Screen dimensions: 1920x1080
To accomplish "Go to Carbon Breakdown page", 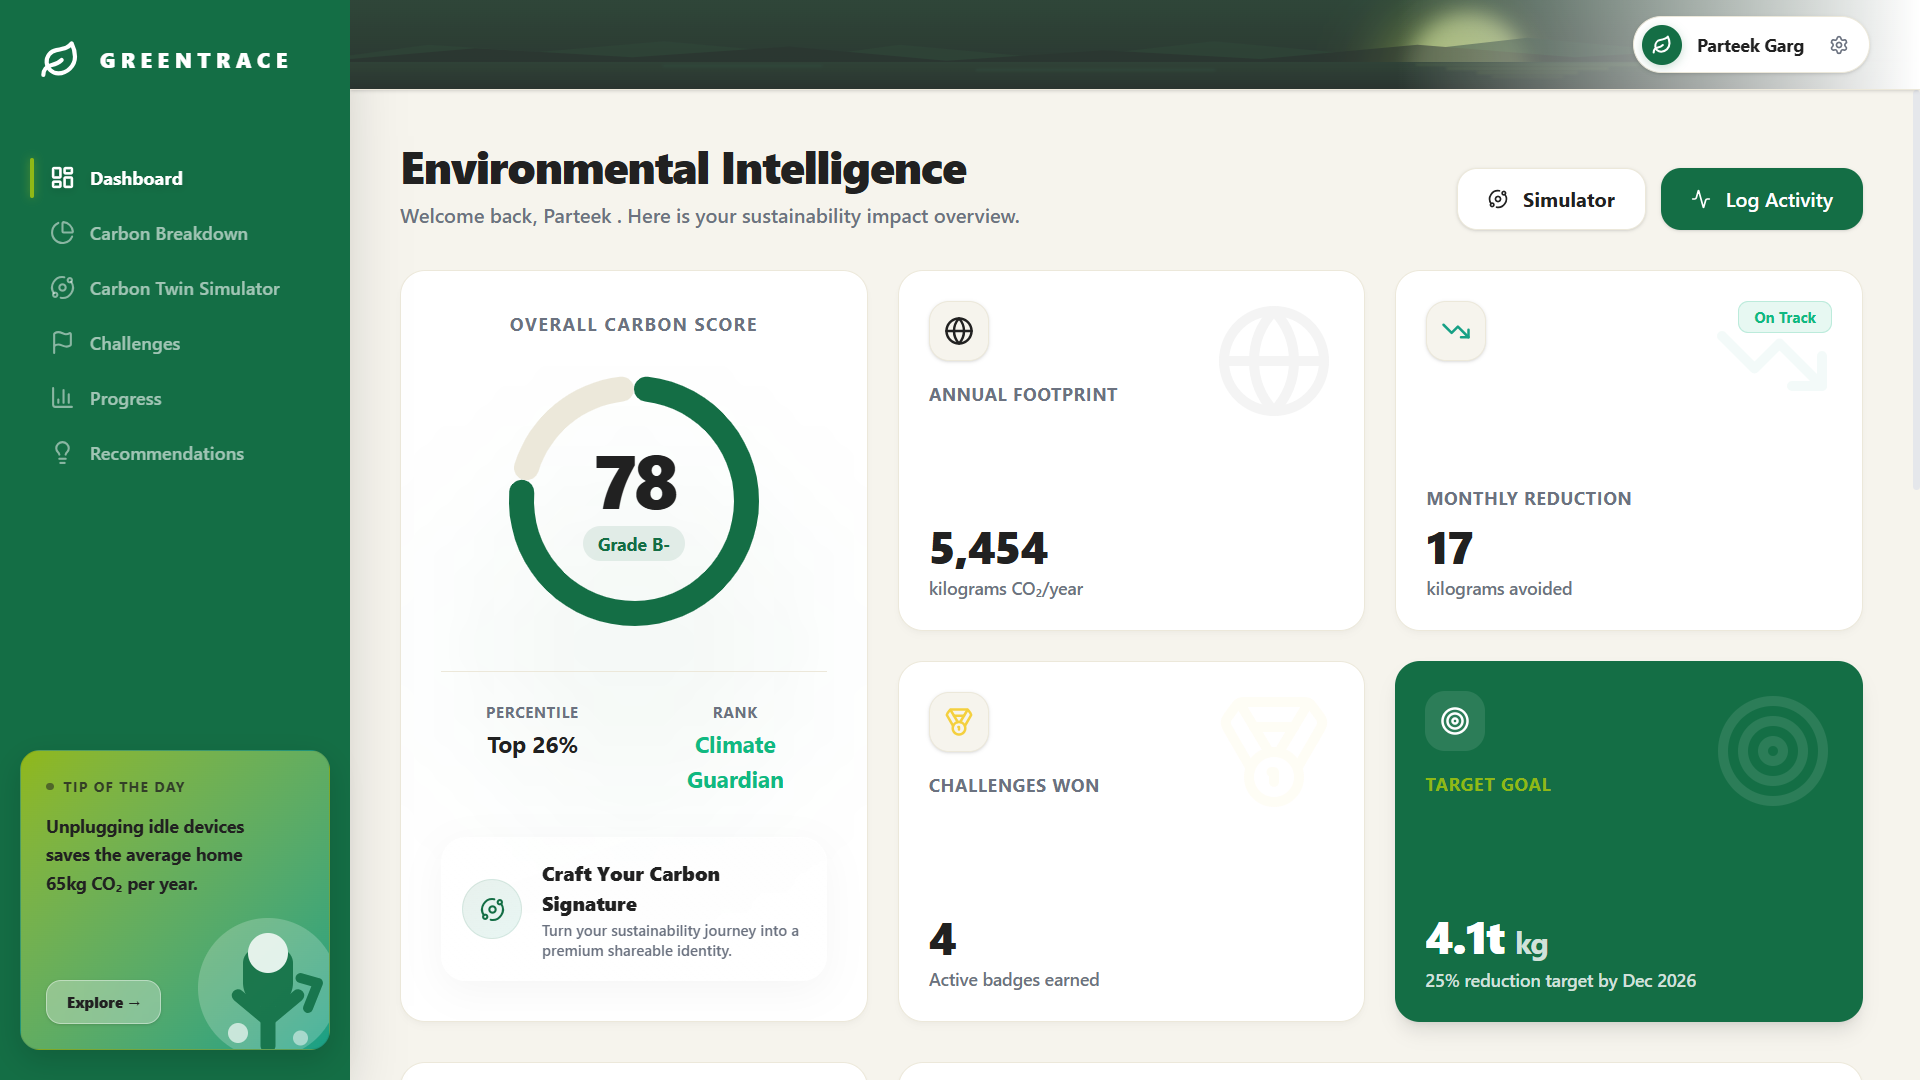I will point(180,233).
